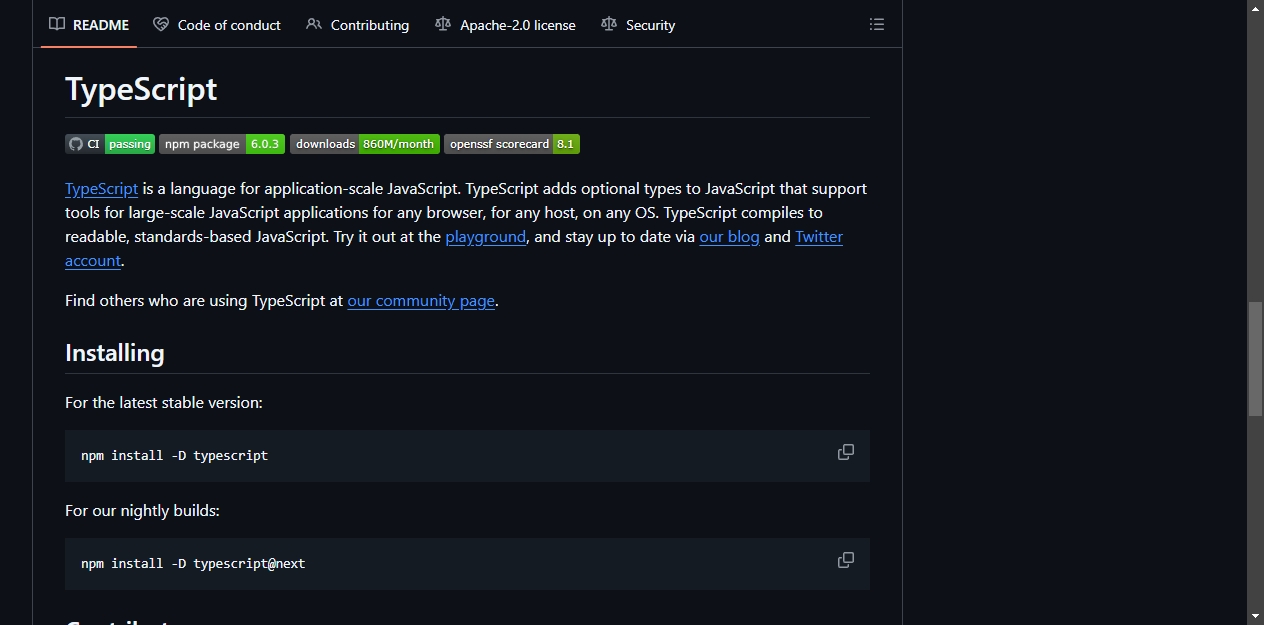Follow the TypeScript link in the intro paragraph
Viewport: 1264px width, 625px height.
click(101, 188)
